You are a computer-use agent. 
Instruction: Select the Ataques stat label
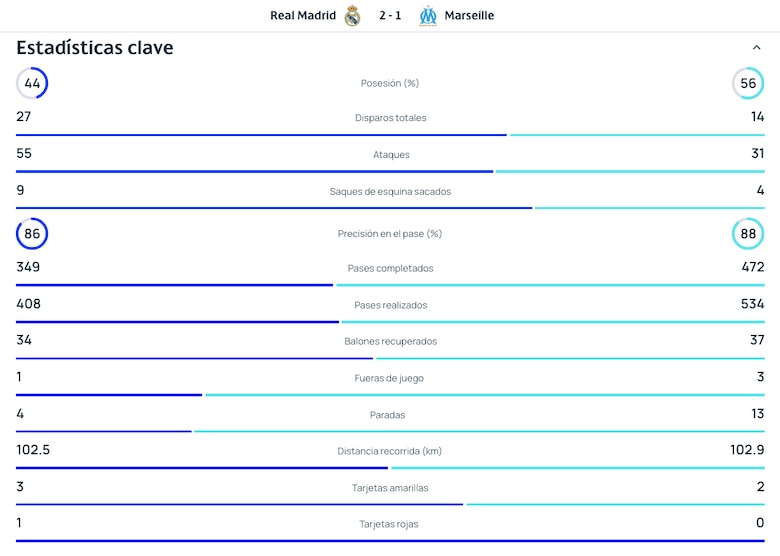tap(390, 154)
